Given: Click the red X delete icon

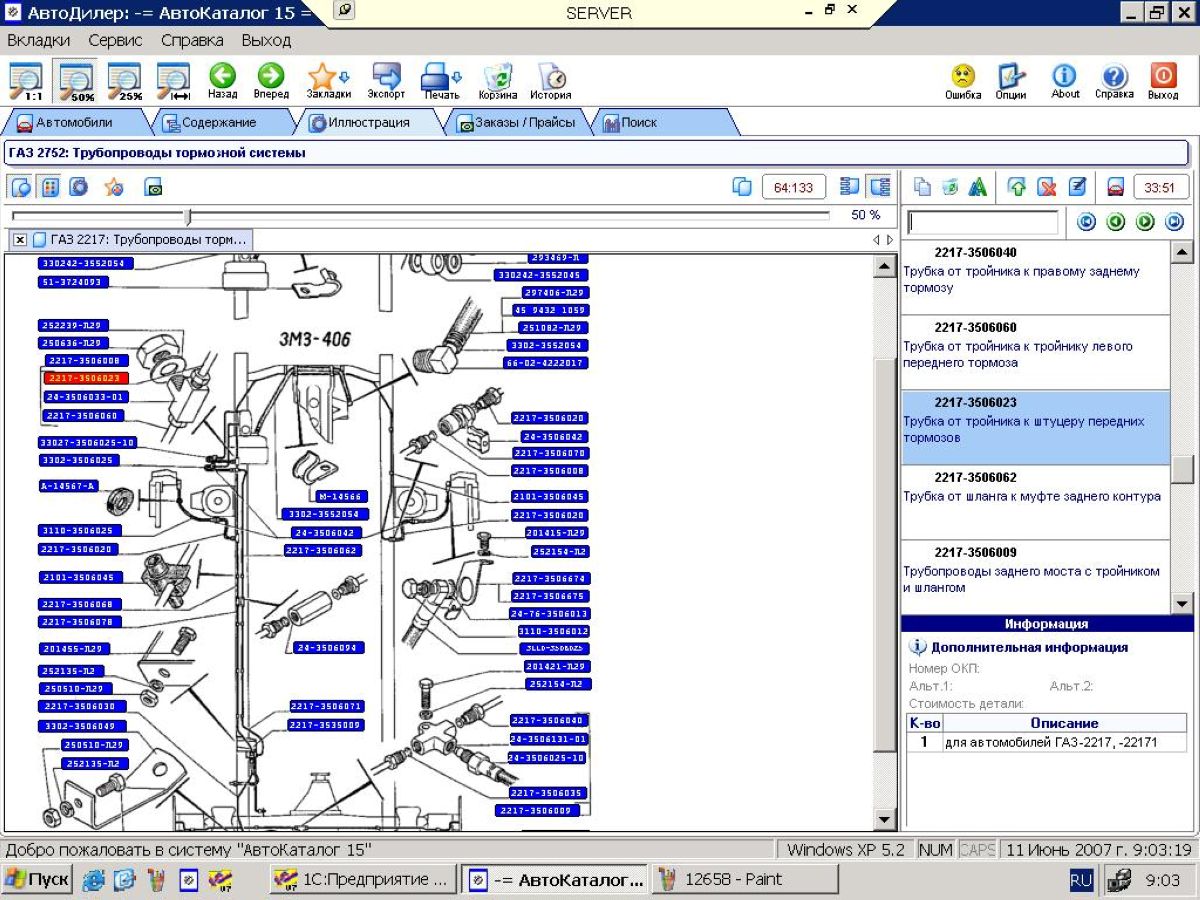Looking at the screenshot, I should tap(1047, 187).
